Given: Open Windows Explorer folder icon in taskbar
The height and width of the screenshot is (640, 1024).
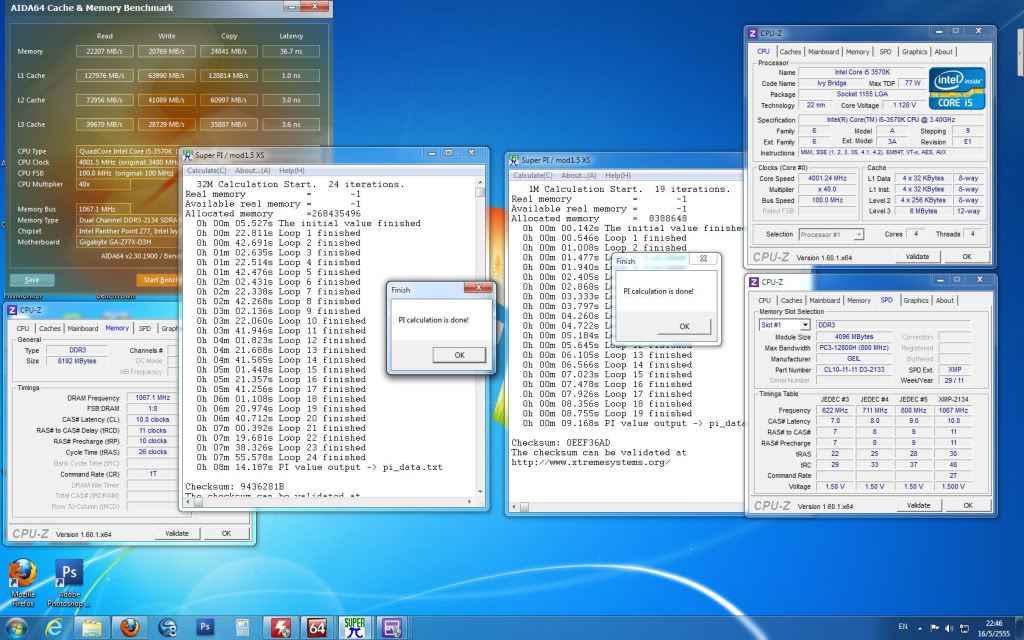Looking at the screenshot, I should click(x=91, y=628).
